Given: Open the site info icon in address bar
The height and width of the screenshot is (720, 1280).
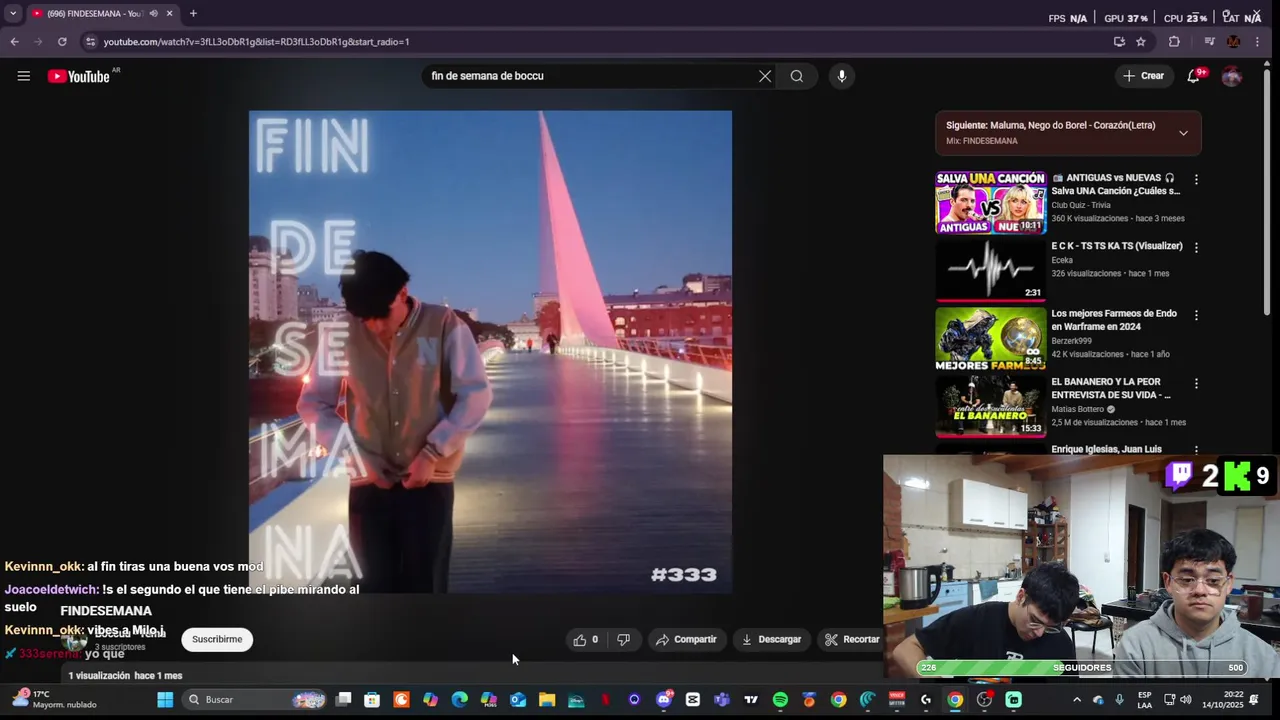Looking at the screenshot, I should (90, 42).
